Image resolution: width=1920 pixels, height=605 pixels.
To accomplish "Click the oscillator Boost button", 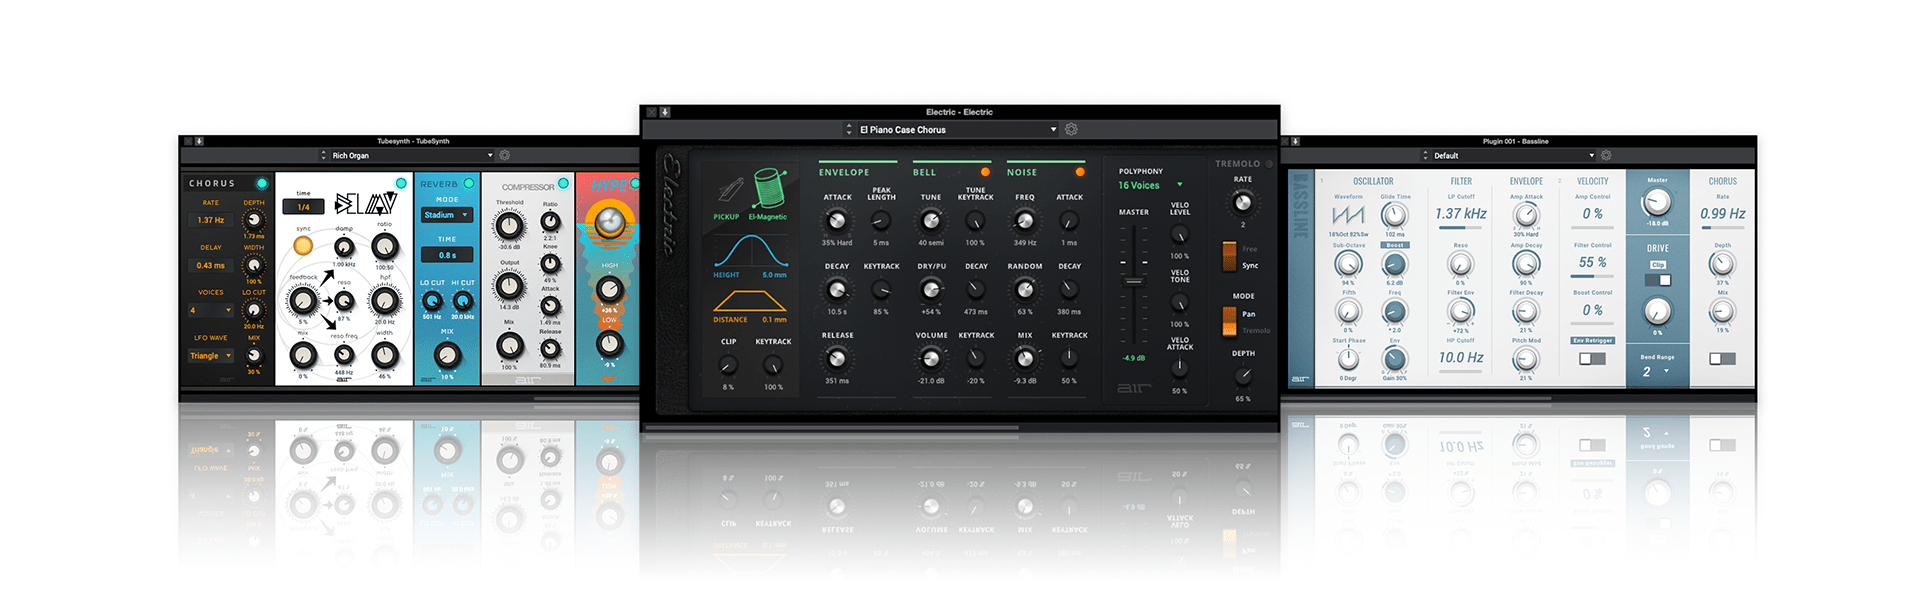I will pyautogui.click(x=1394, y=245).
